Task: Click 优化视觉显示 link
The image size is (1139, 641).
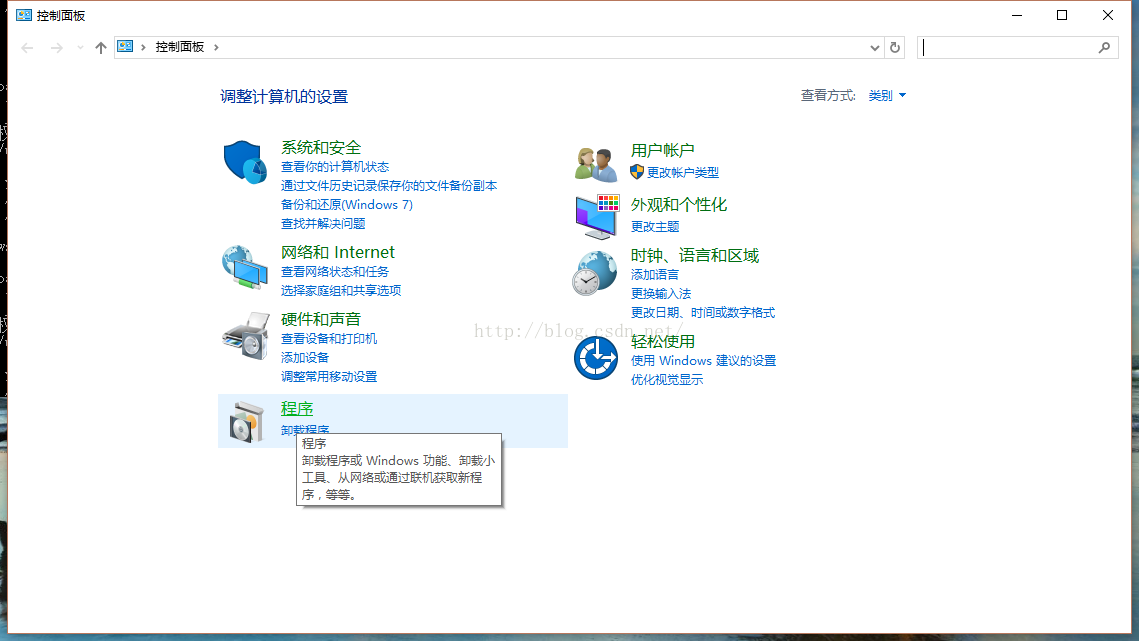Action: [x=667, y=379]
